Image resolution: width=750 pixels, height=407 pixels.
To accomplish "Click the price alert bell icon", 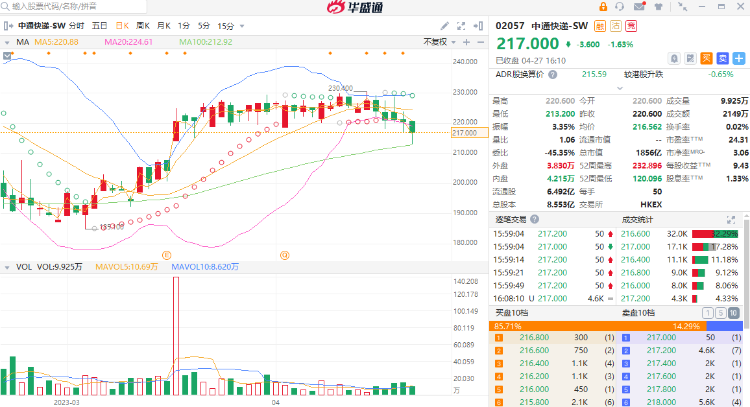I will pyautogui.click(x=674, y=58).
